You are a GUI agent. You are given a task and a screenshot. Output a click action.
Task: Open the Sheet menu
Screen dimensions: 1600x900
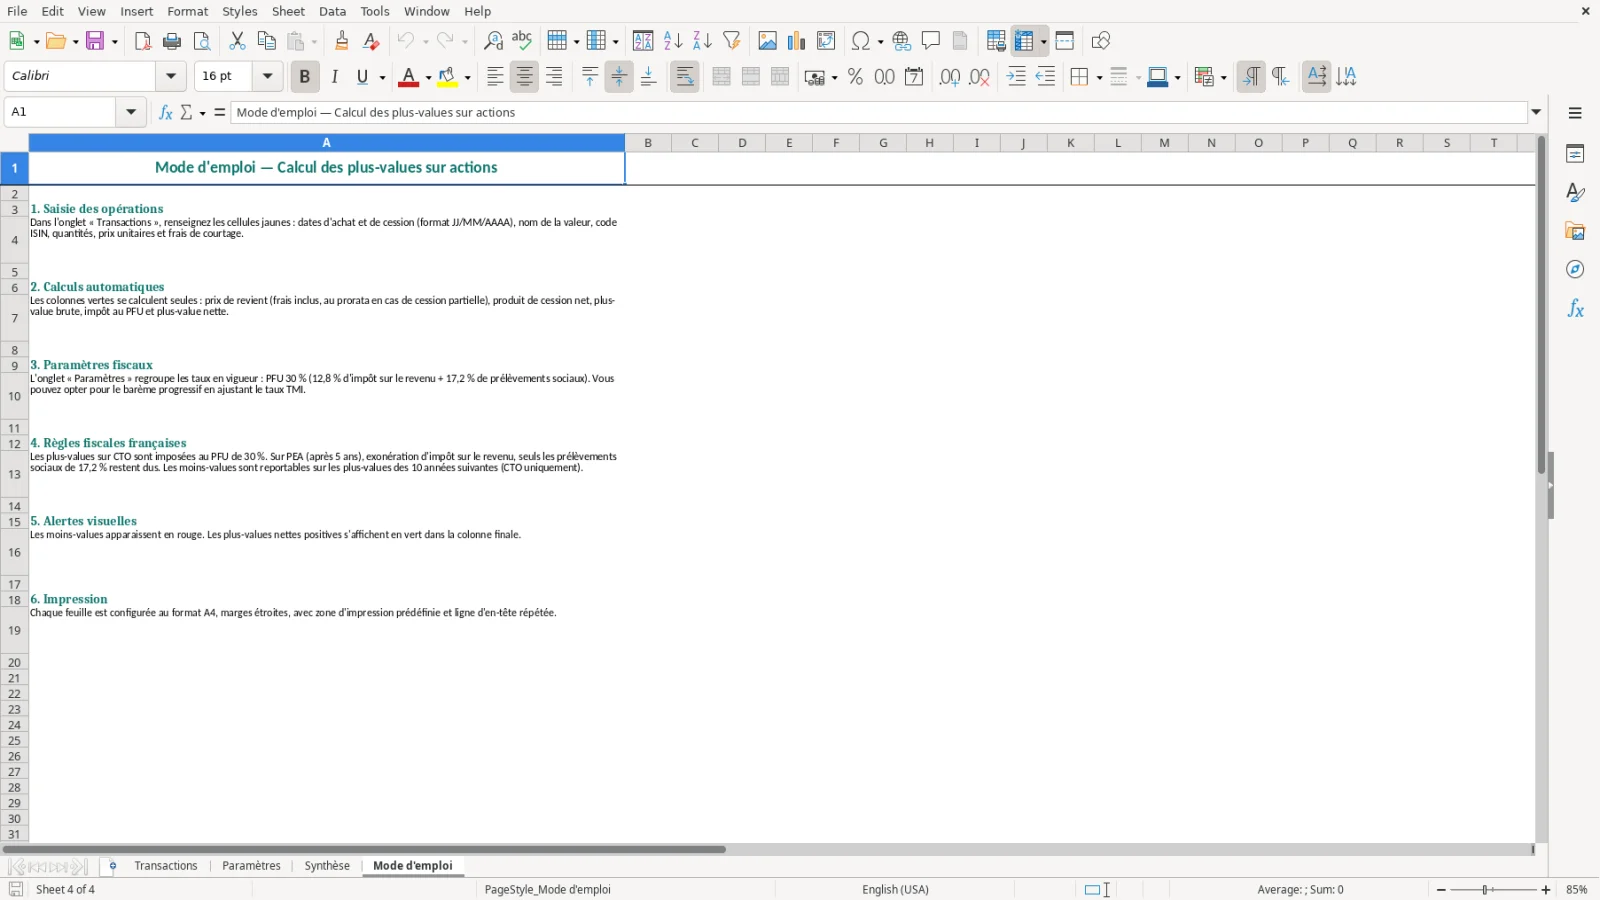(x=288, y=11)
